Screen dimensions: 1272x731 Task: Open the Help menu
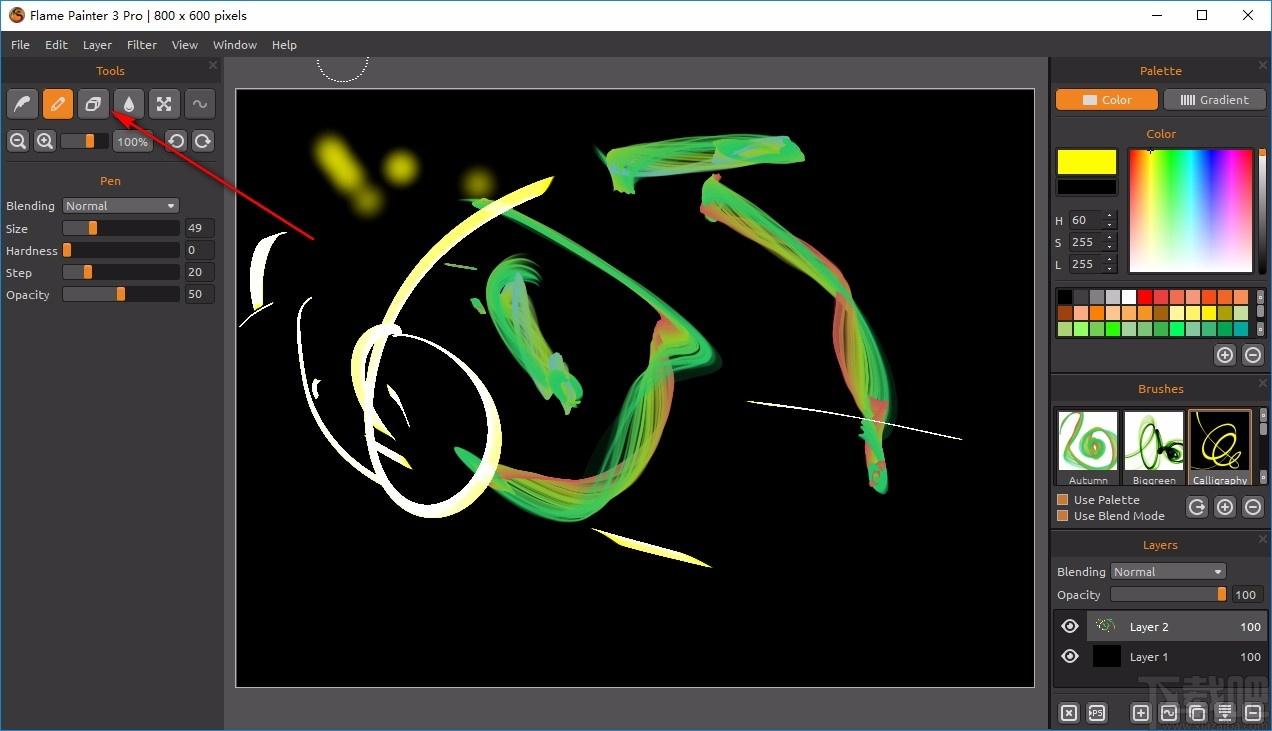click(285, 45)
